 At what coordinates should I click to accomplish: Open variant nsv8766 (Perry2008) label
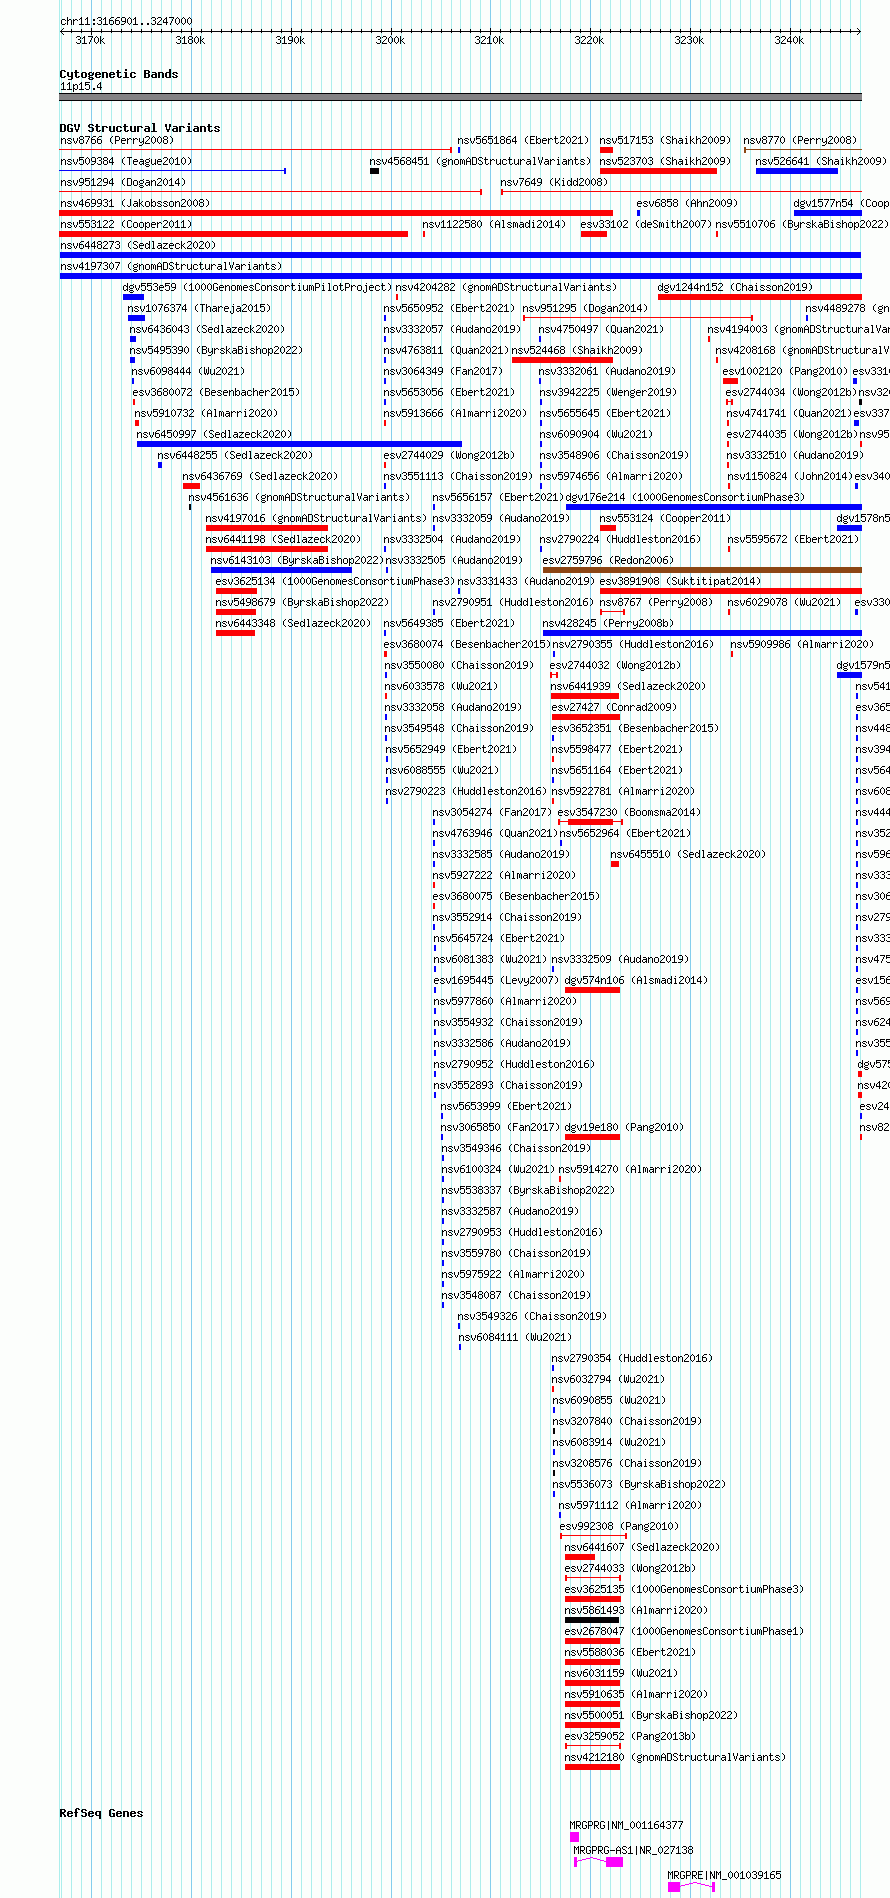click(117, 140)
